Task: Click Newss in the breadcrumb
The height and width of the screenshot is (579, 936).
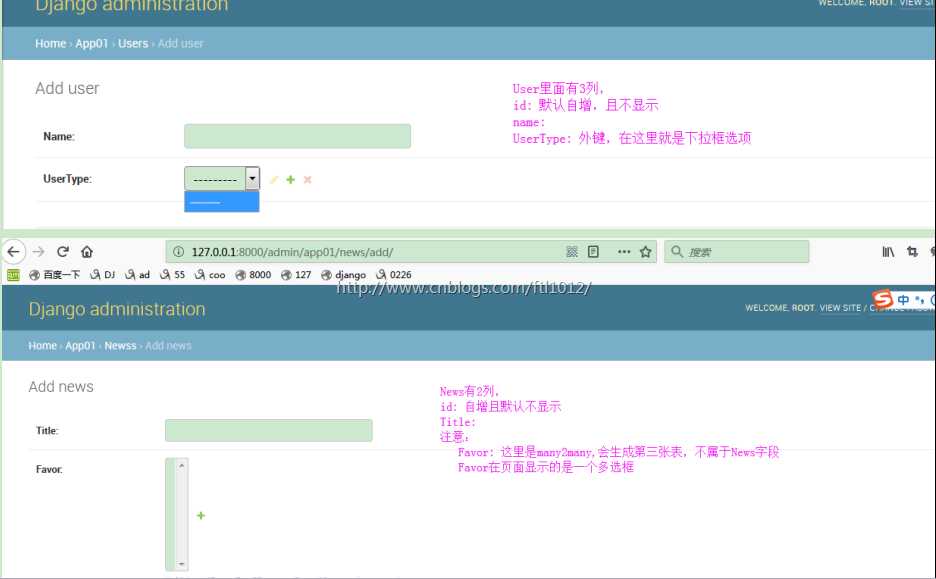Action: click(121, 346)
